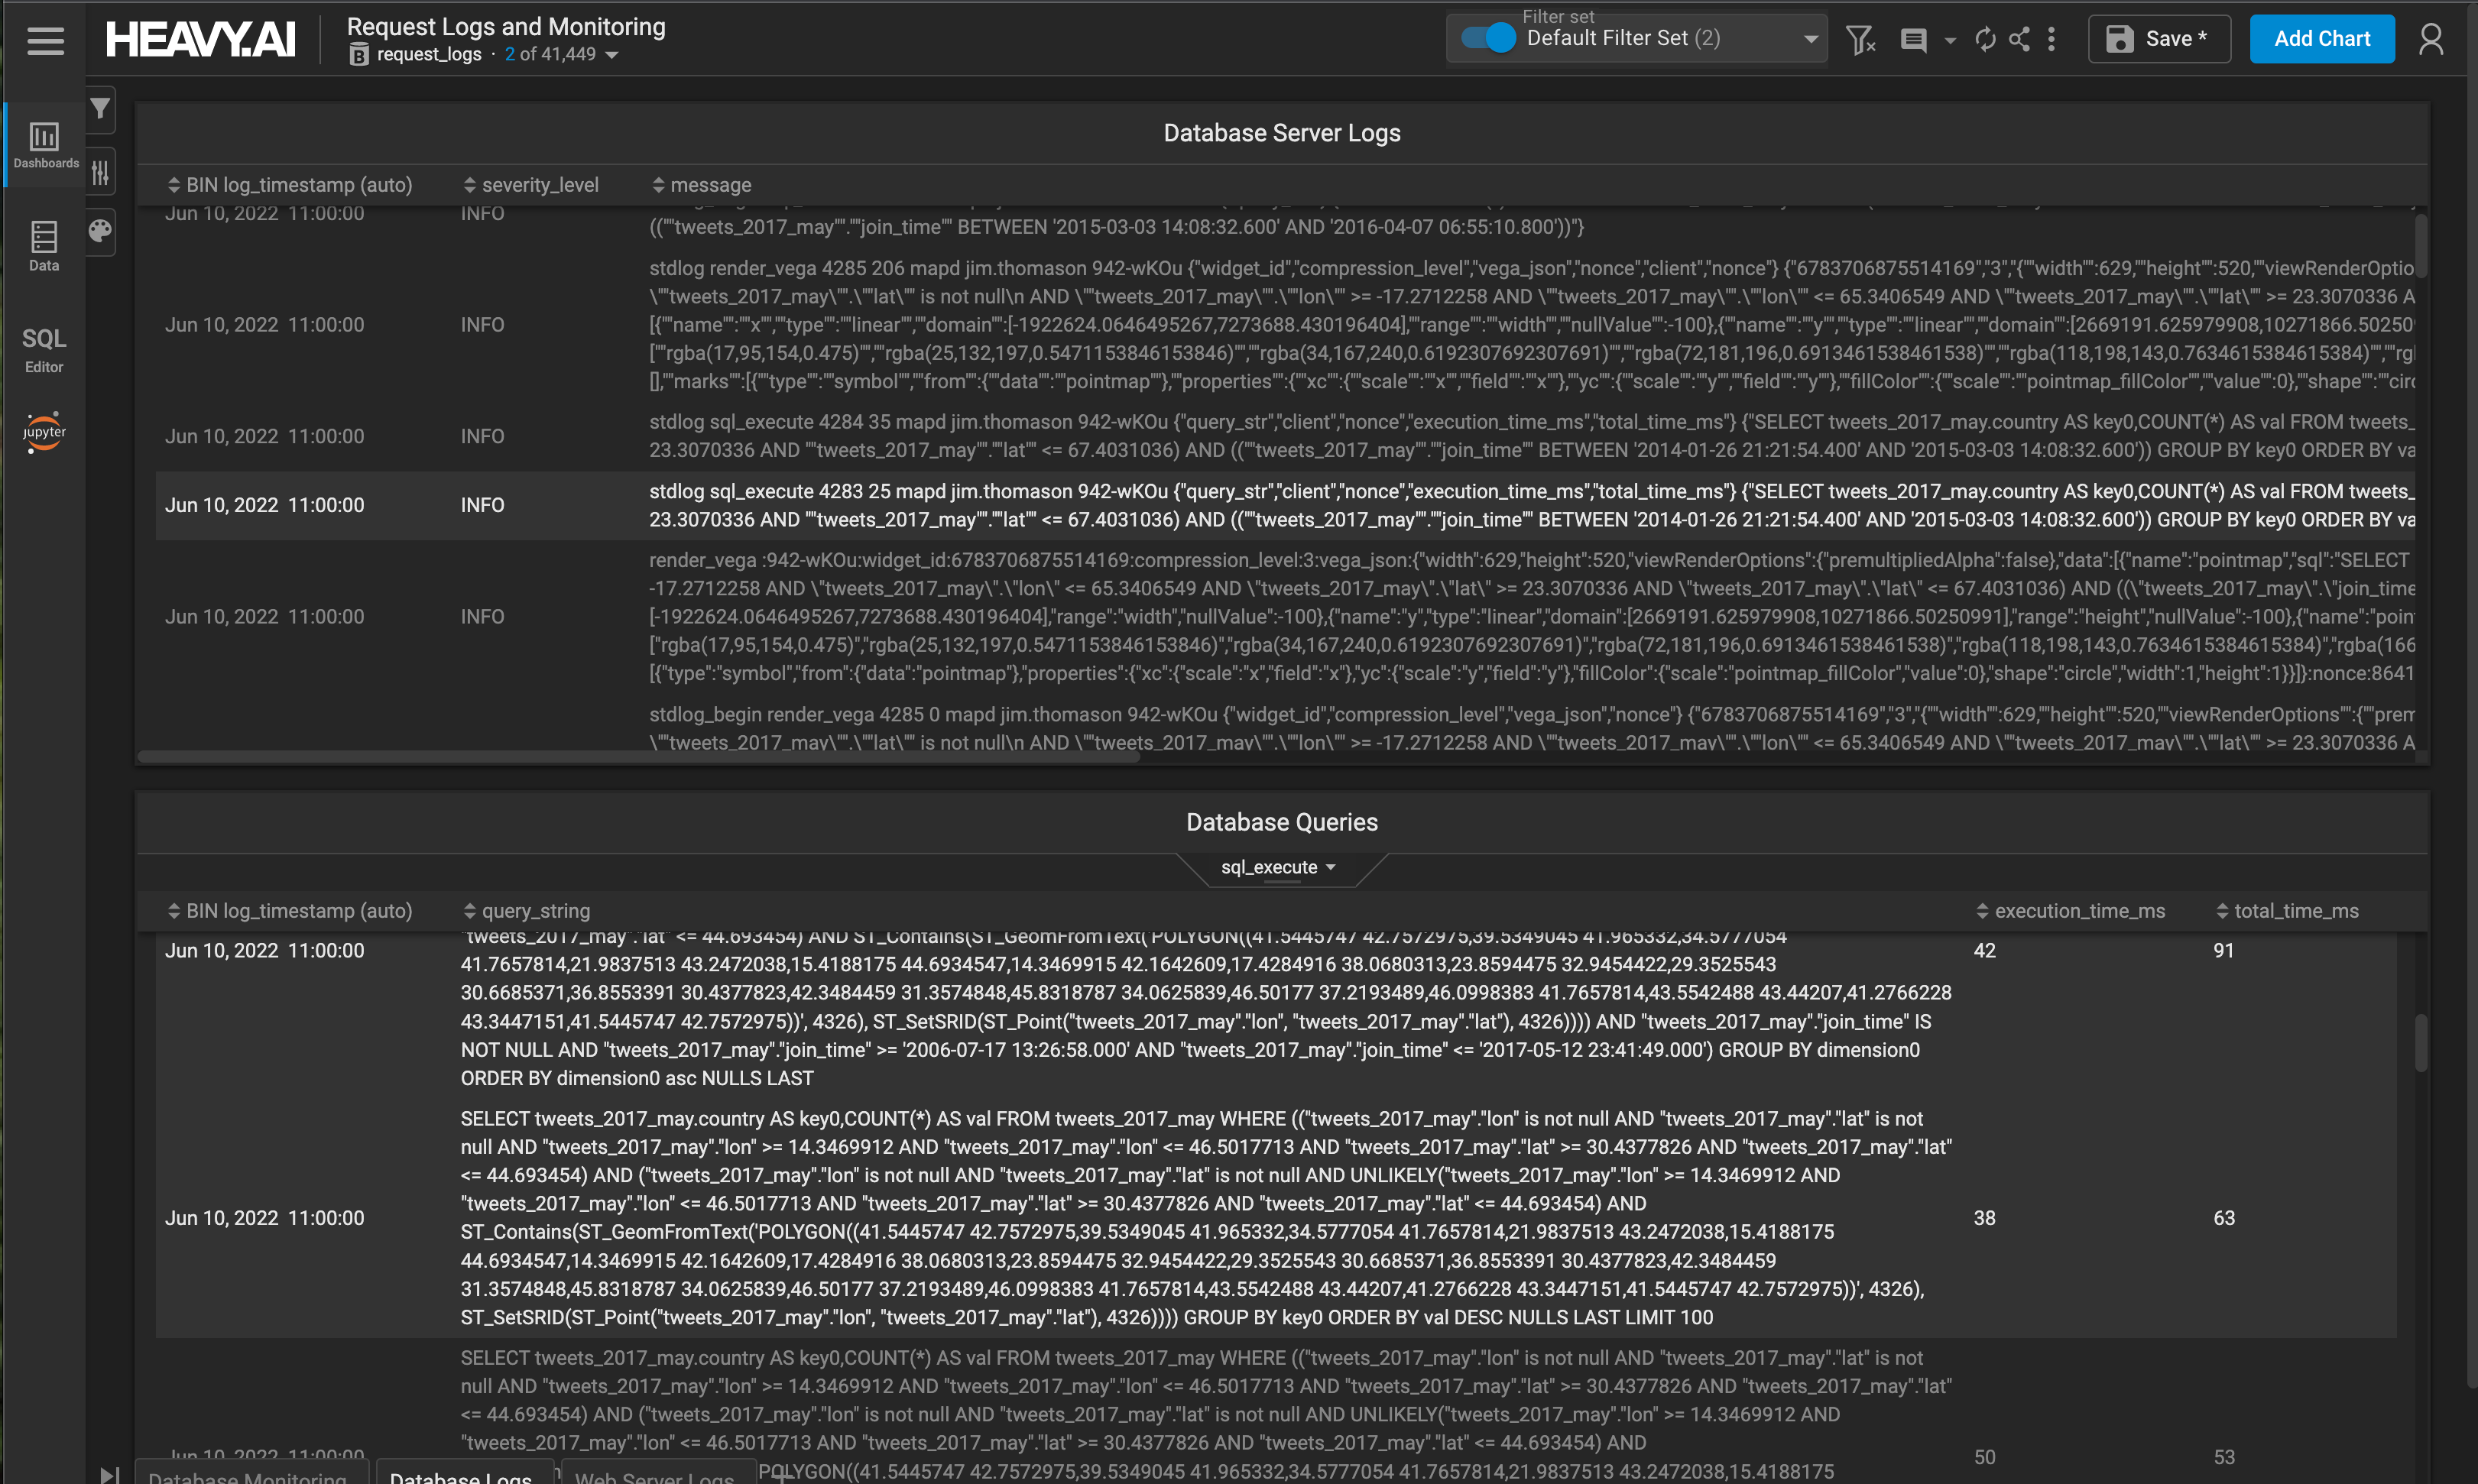Go to the Data manager page
2478x1484 pixels.
[44, 246]
